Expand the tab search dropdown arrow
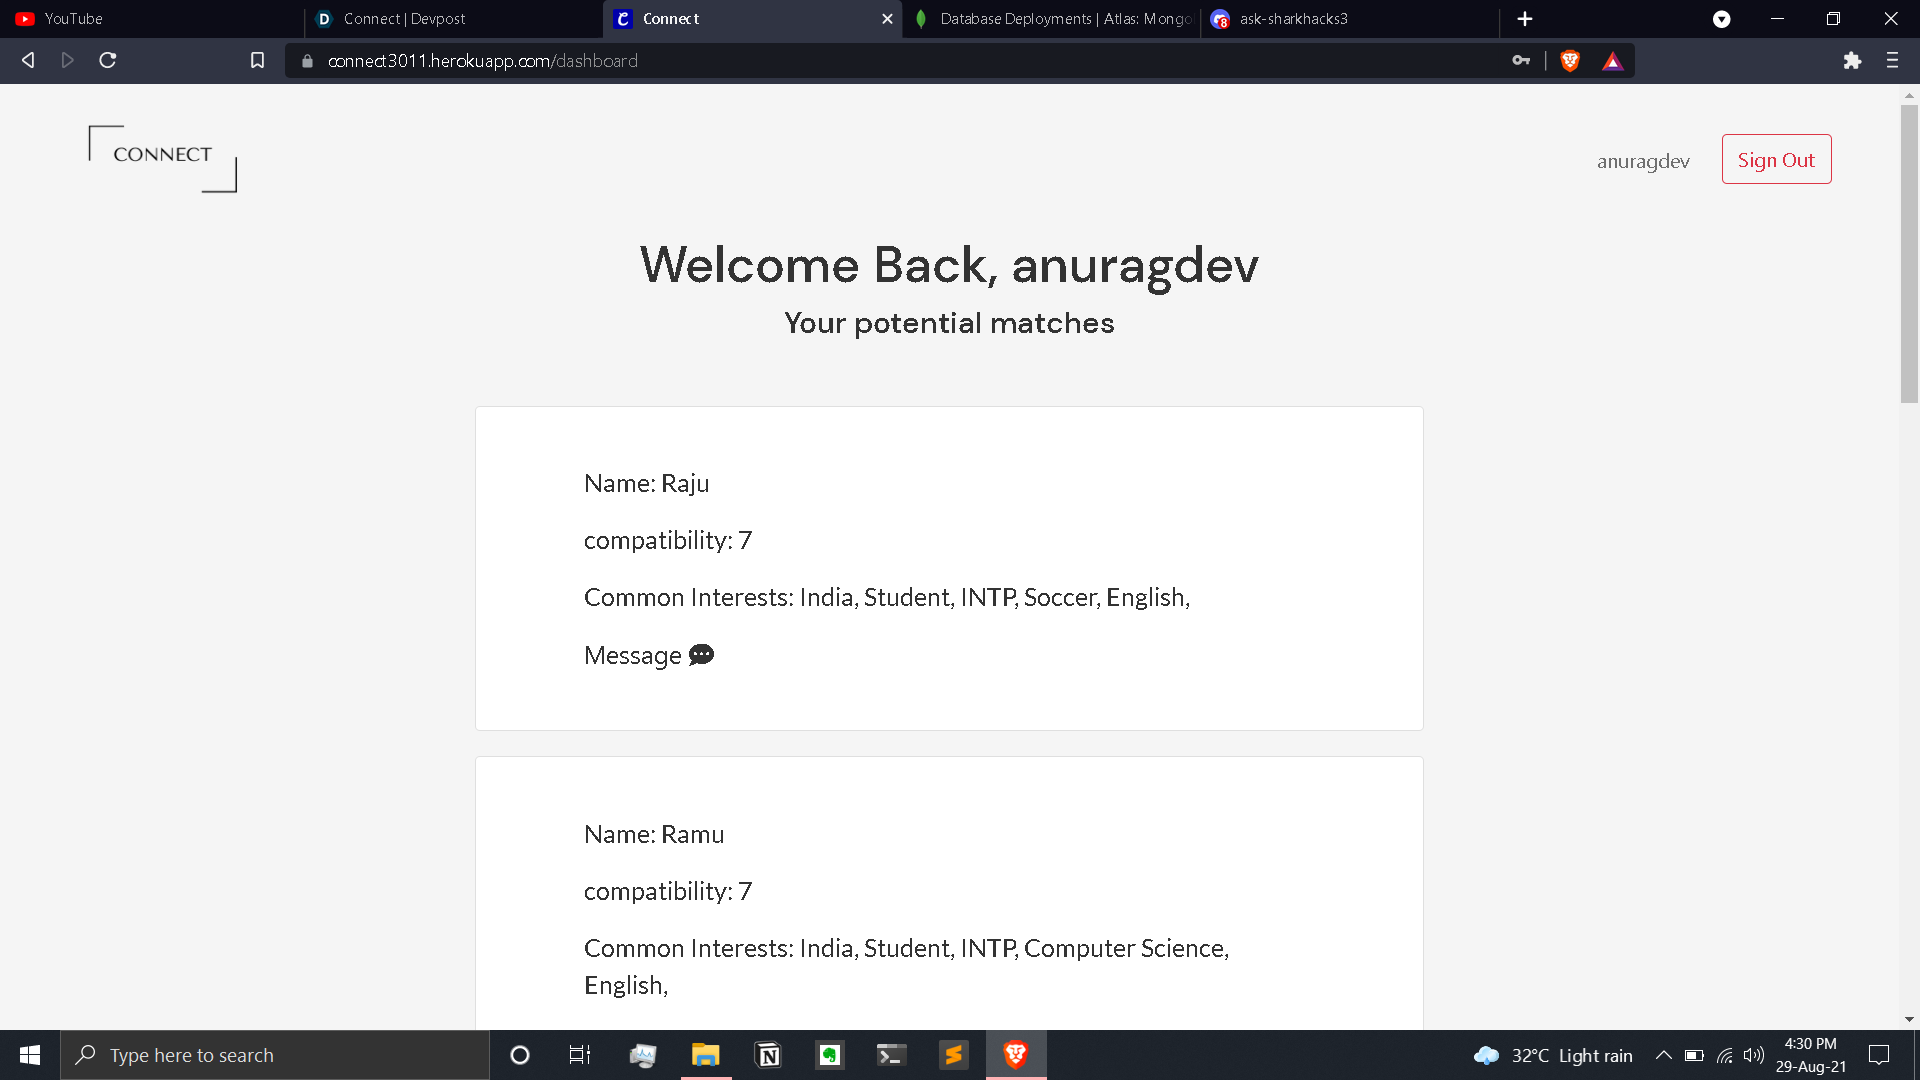The width and height of the screenshot is (1920, 1080). 1721,19
